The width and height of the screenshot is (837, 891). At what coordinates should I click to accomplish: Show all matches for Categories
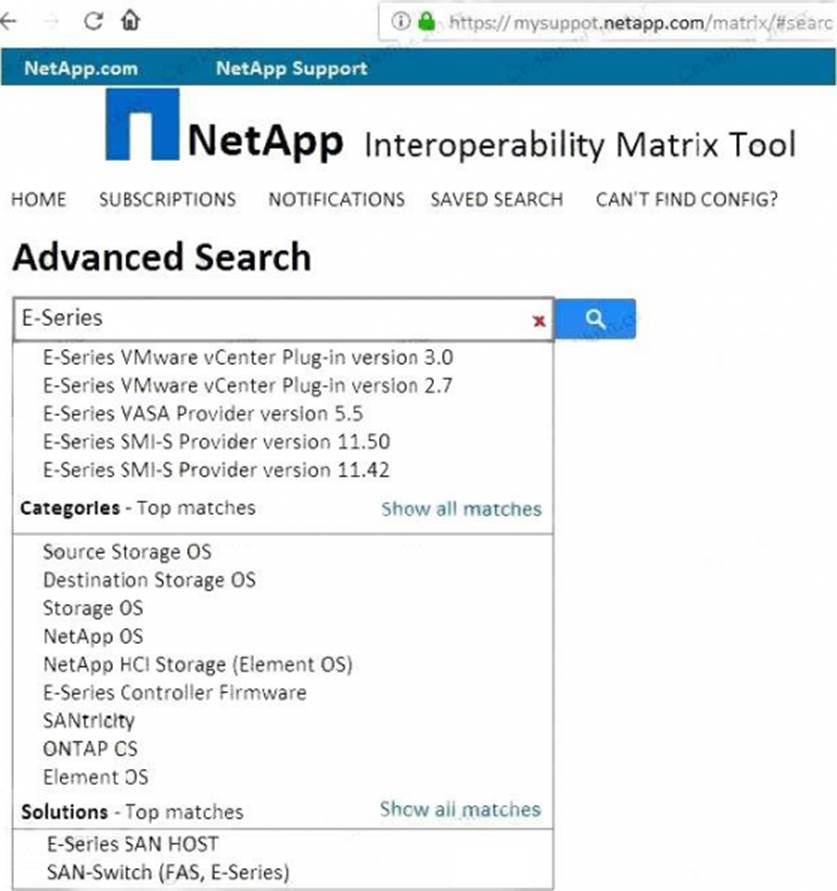click(461, 509)
